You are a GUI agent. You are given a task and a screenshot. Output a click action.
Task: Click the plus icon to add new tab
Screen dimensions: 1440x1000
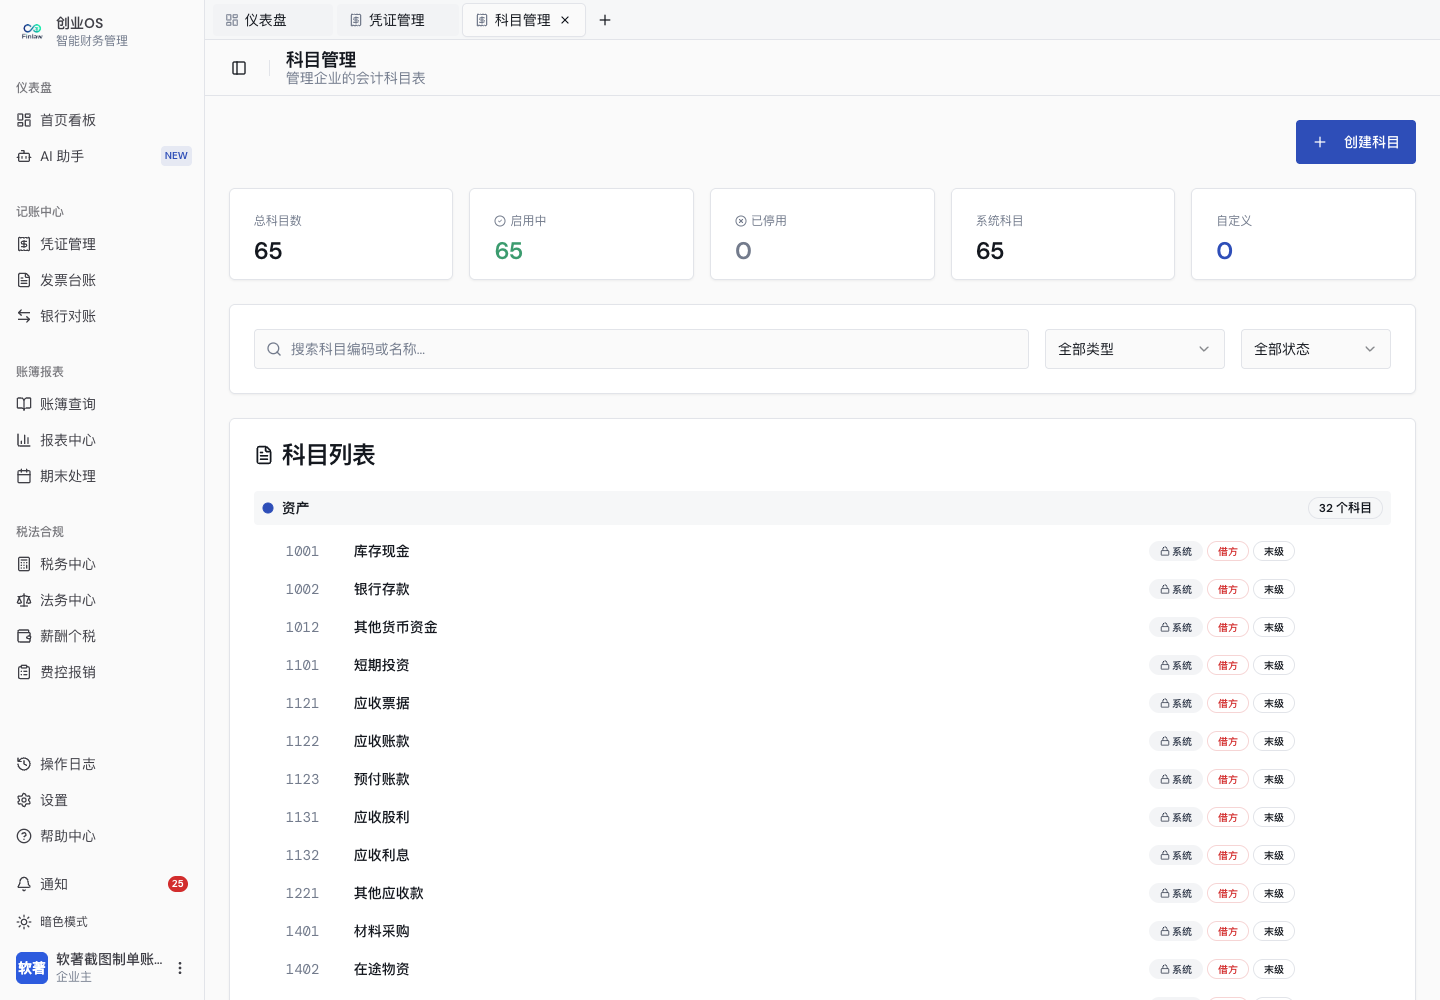click(605, 20)
